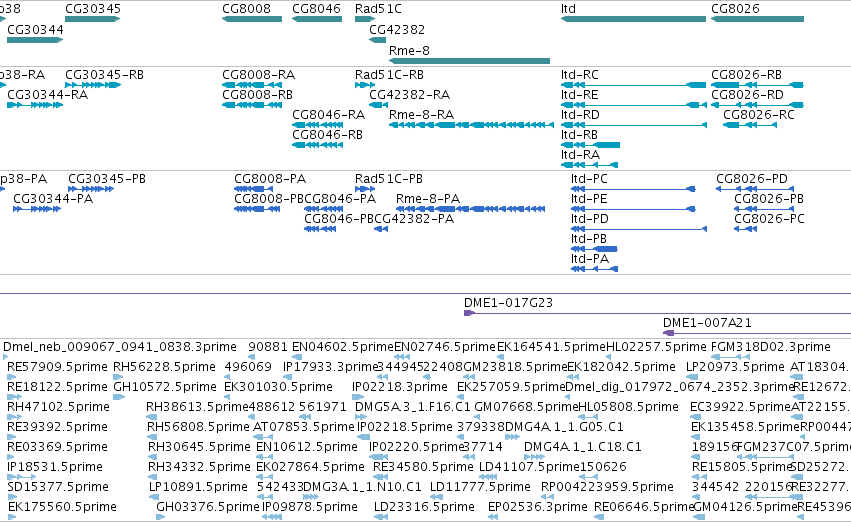
Task: Click transcript CG8046-RA
Action: [x=317, y=125]
